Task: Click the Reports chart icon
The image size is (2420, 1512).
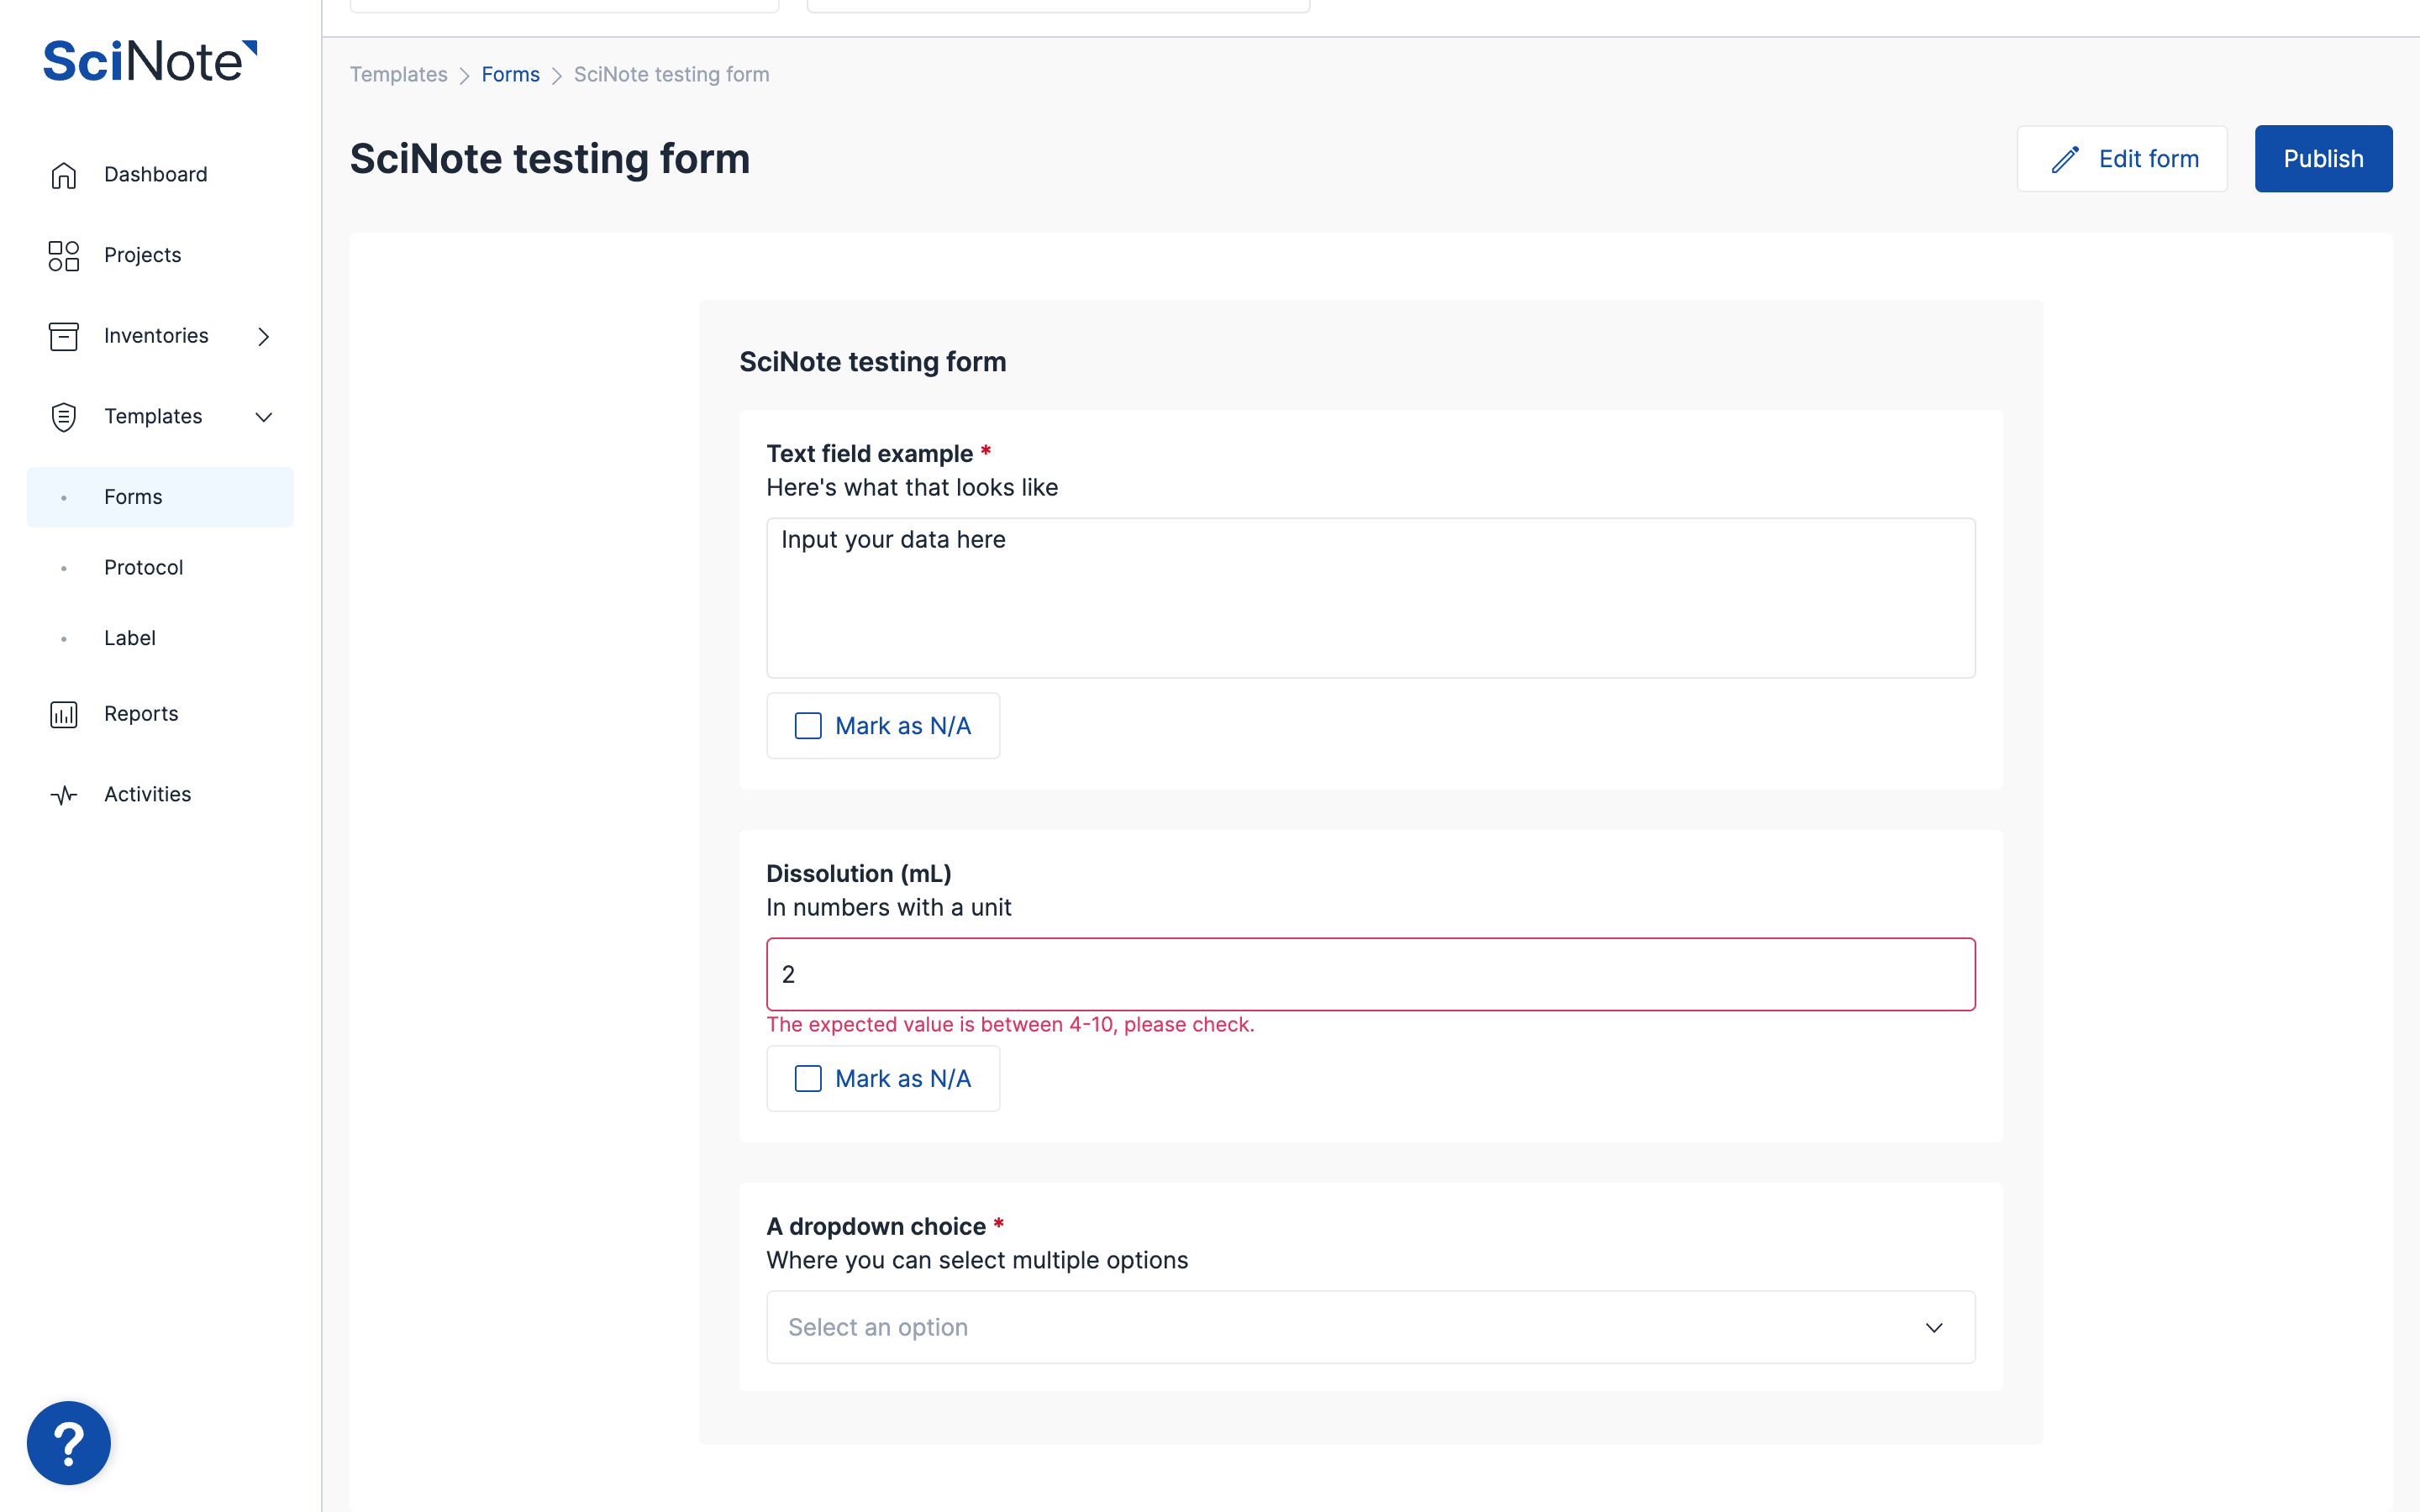Action: [63, 714]
